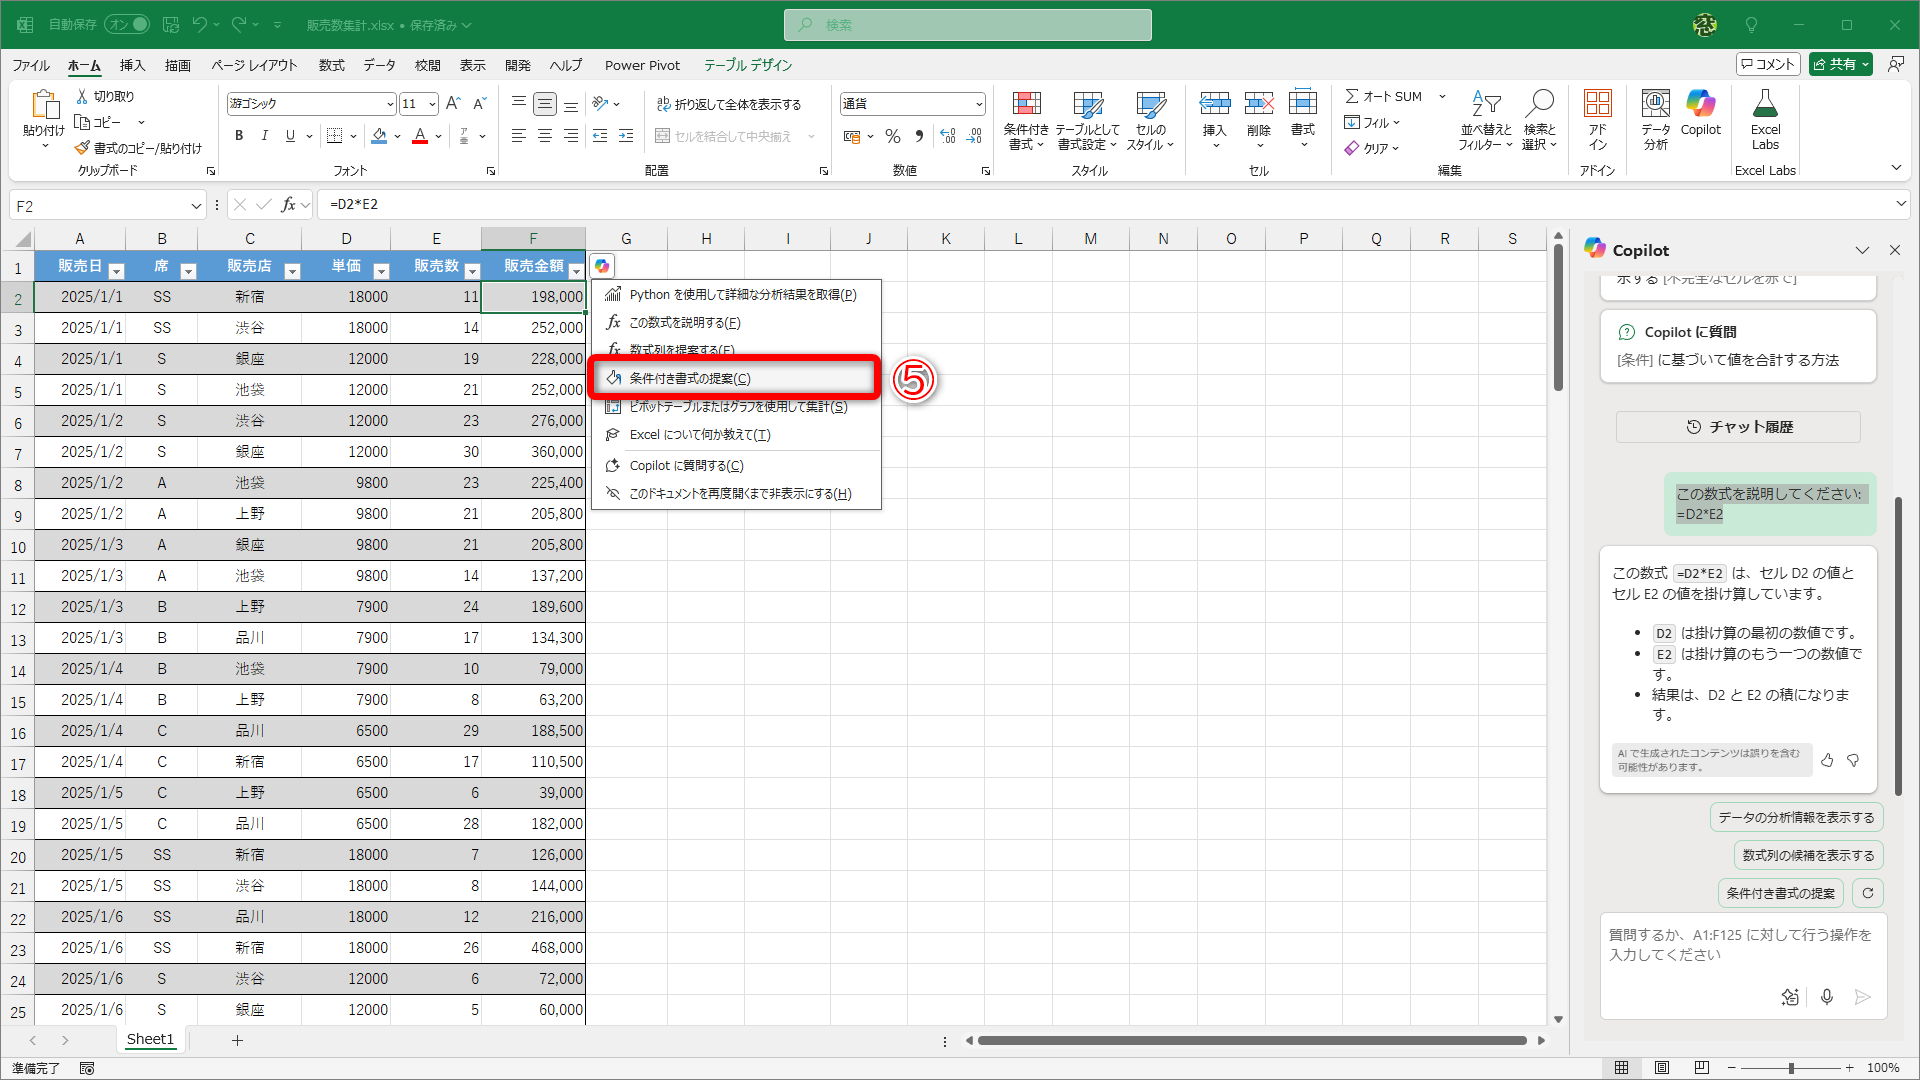Click the zoom slider in the status bar

point(1790,1068)
